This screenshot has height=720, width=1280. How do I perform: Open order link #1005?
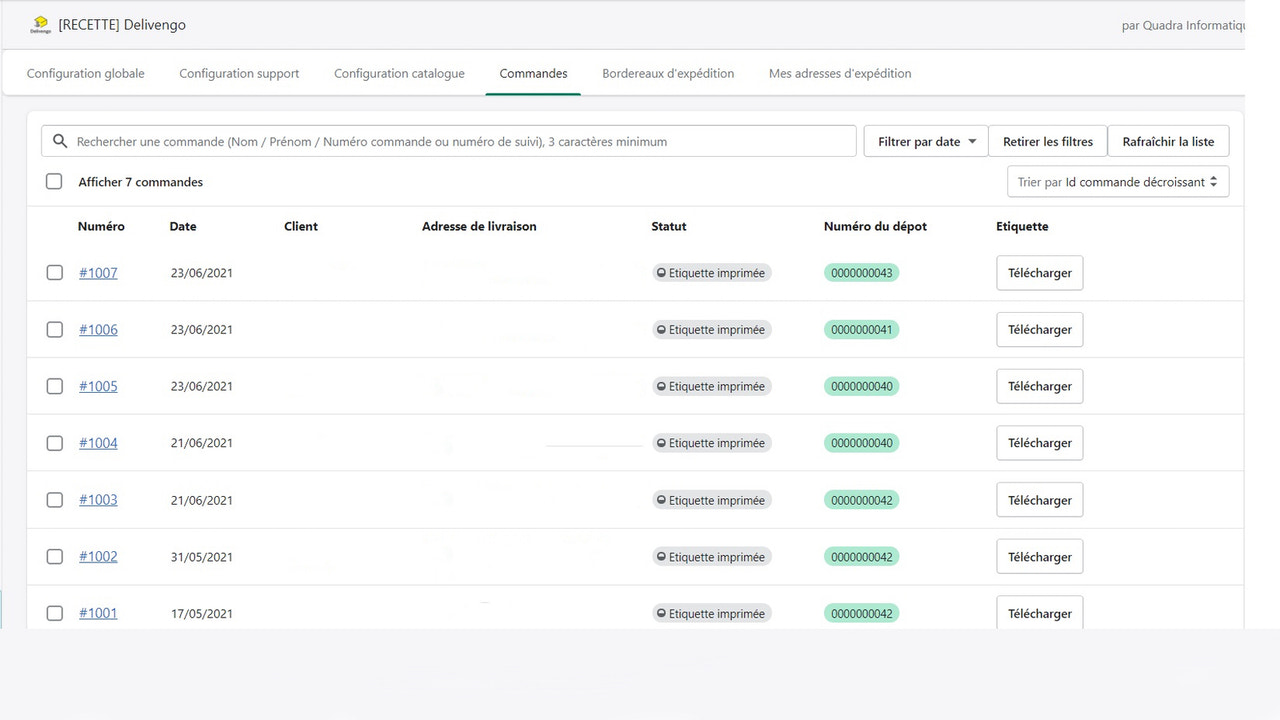pos(98,386)
